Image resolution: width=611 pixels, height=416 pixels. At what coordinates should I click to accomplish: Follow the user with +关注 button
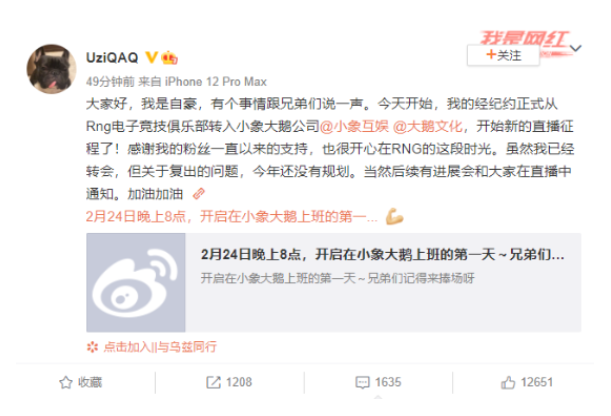pyautogui.click(x=503, y=55)
